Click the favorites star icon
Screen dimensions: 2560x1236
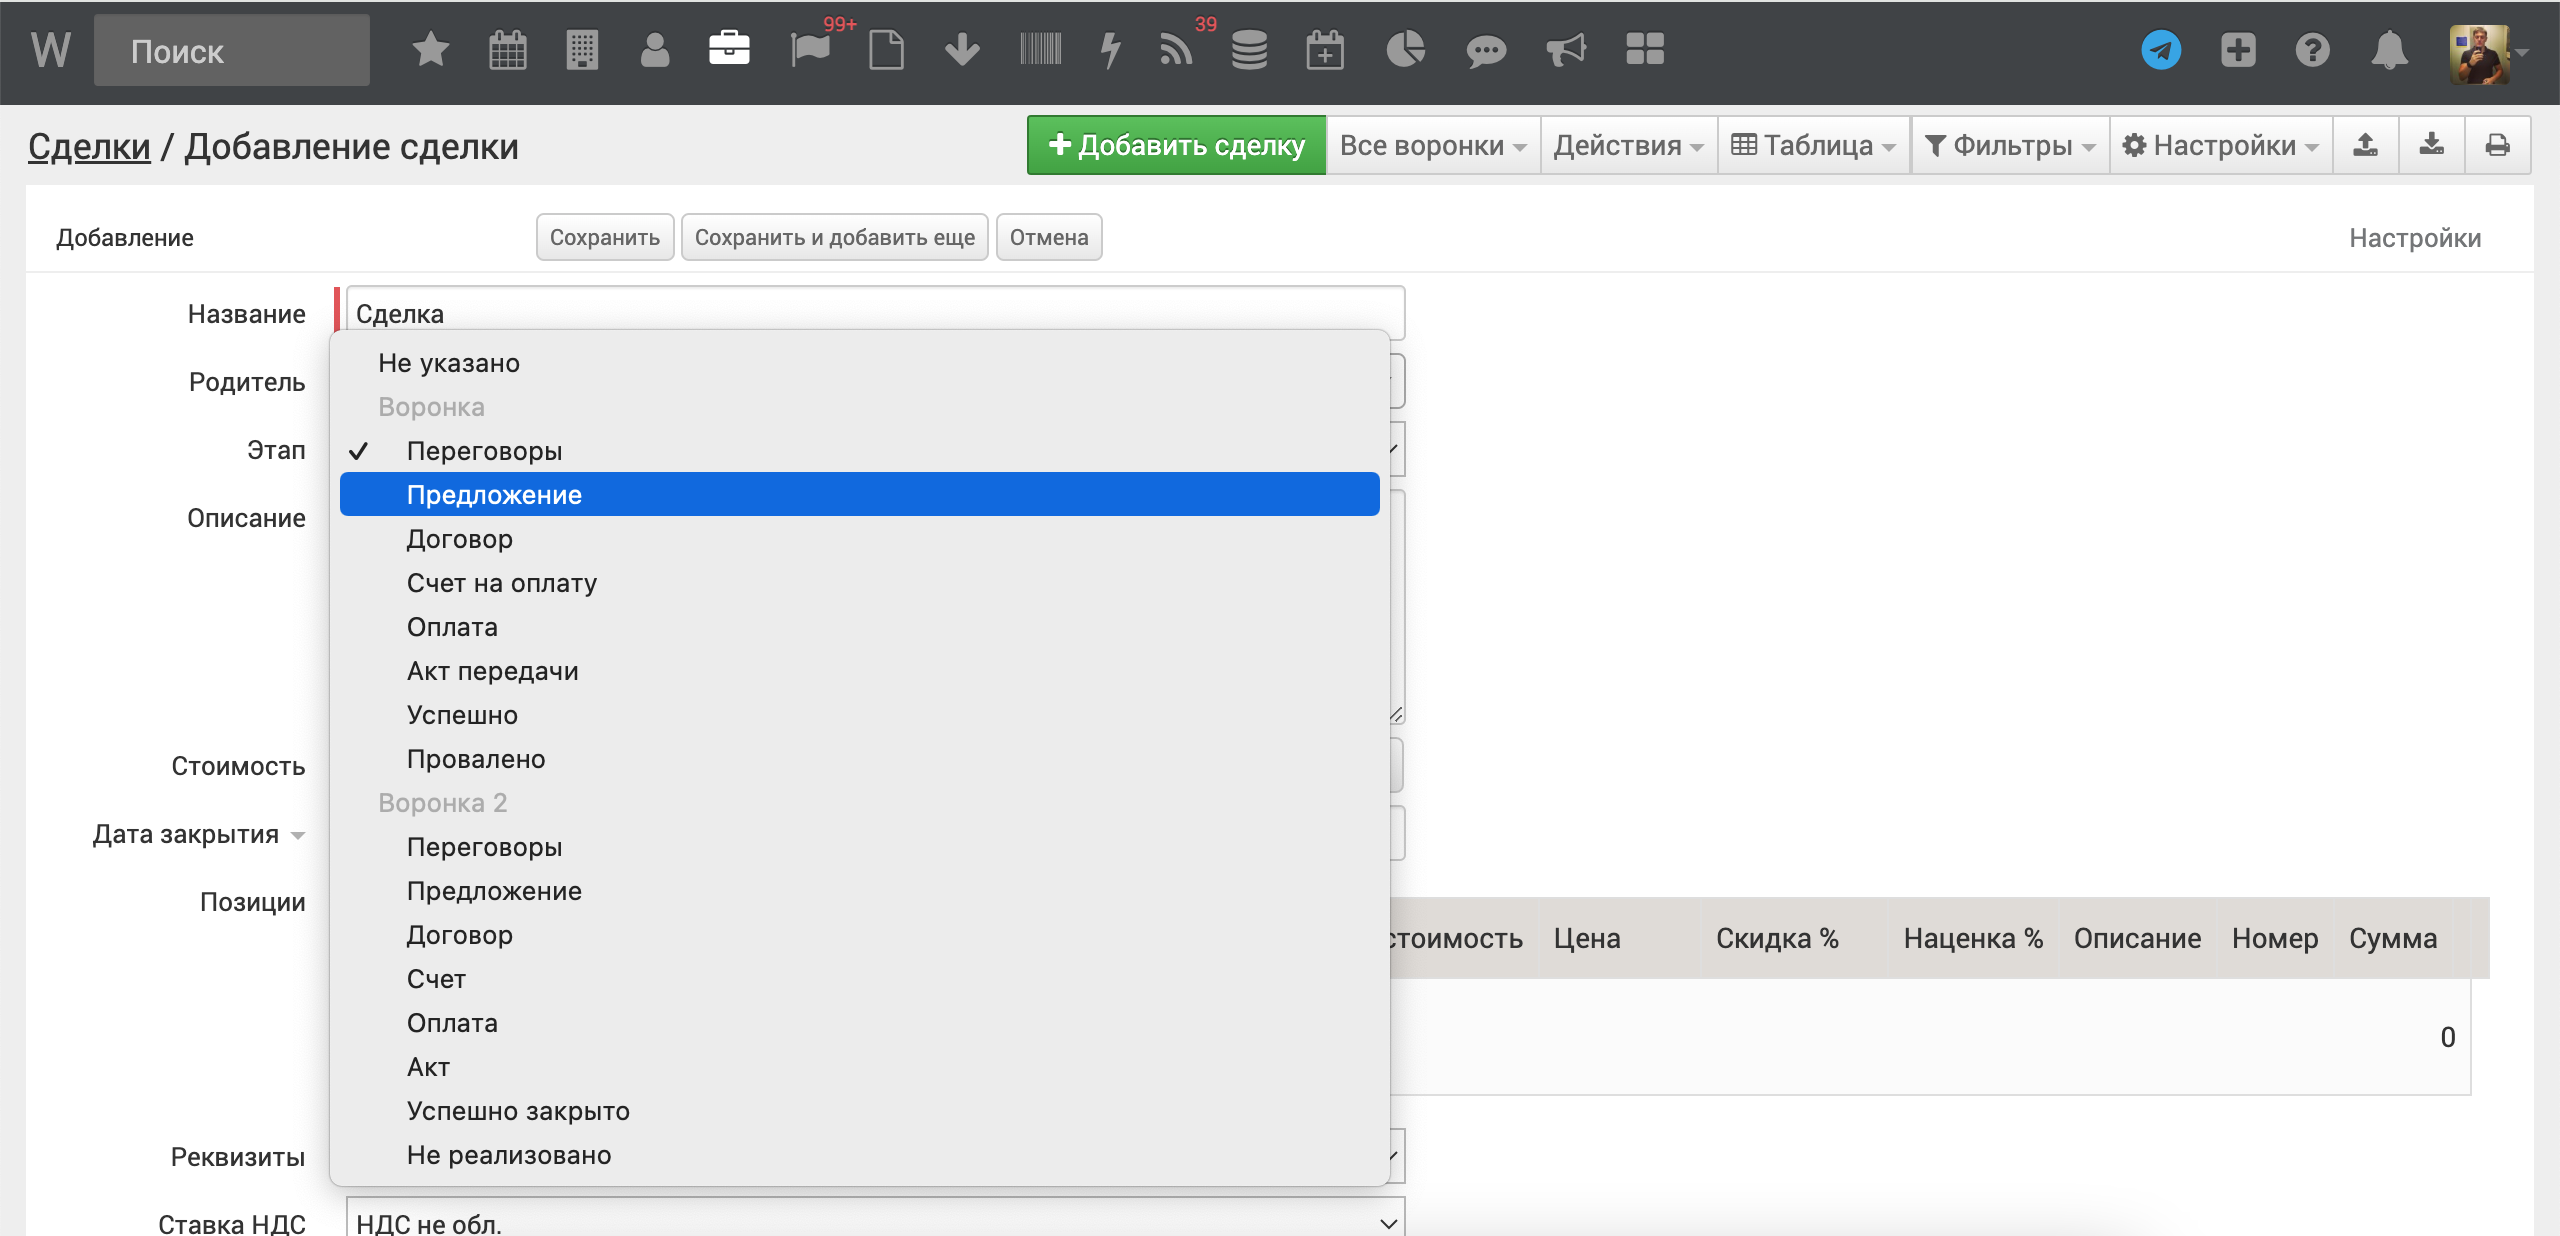coord(430,49)
